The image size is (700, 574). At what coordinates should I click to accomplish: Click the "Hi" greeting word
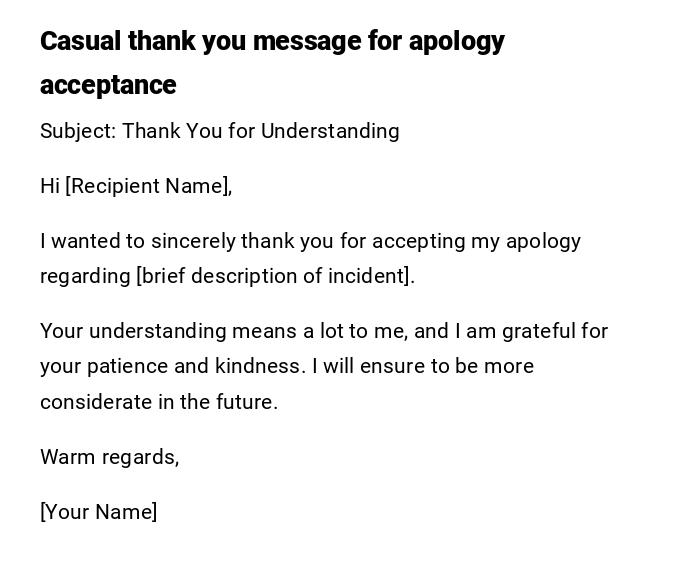tap(50, 186)
